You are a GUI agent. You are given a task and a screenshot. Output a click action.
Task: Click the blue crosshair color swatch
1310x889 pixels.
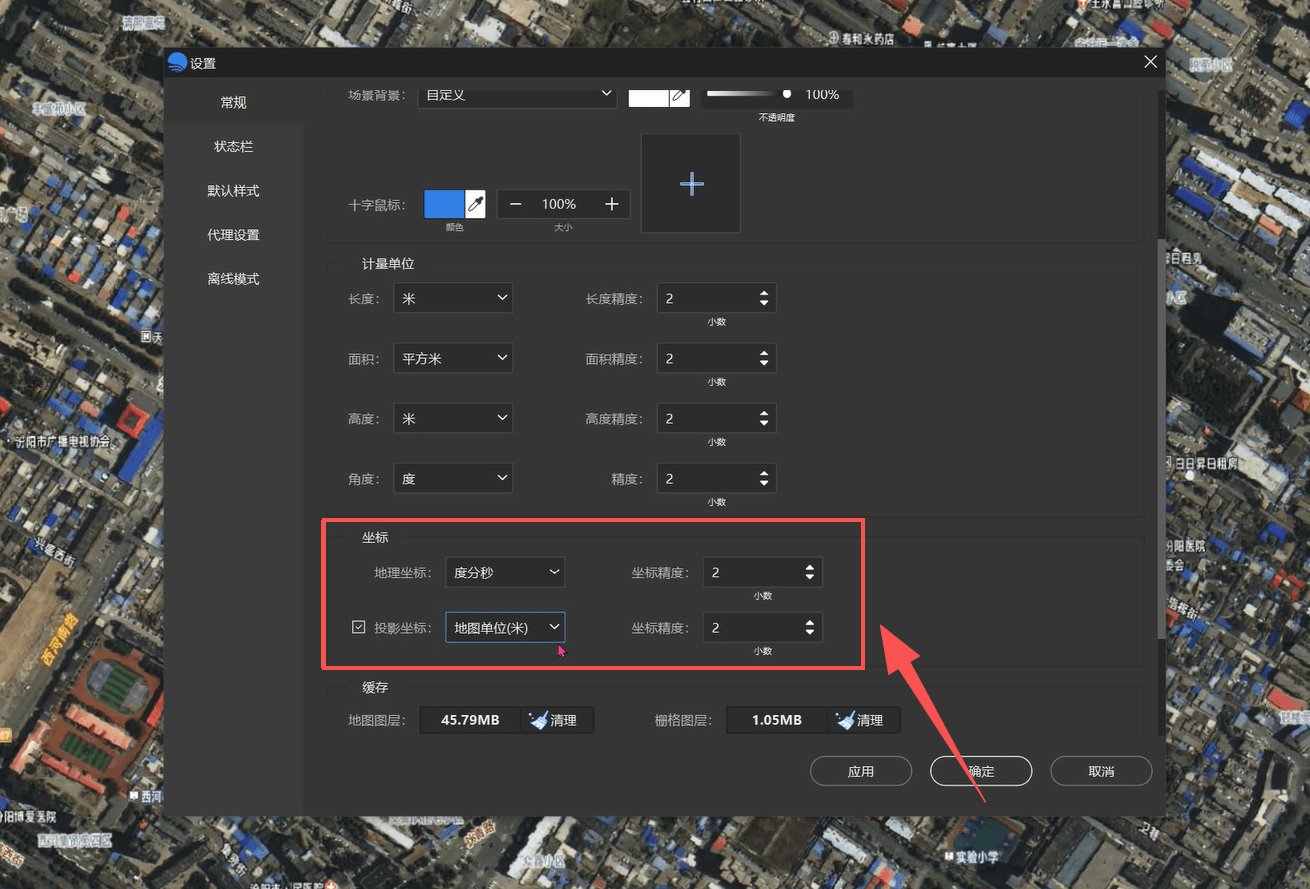444,204
